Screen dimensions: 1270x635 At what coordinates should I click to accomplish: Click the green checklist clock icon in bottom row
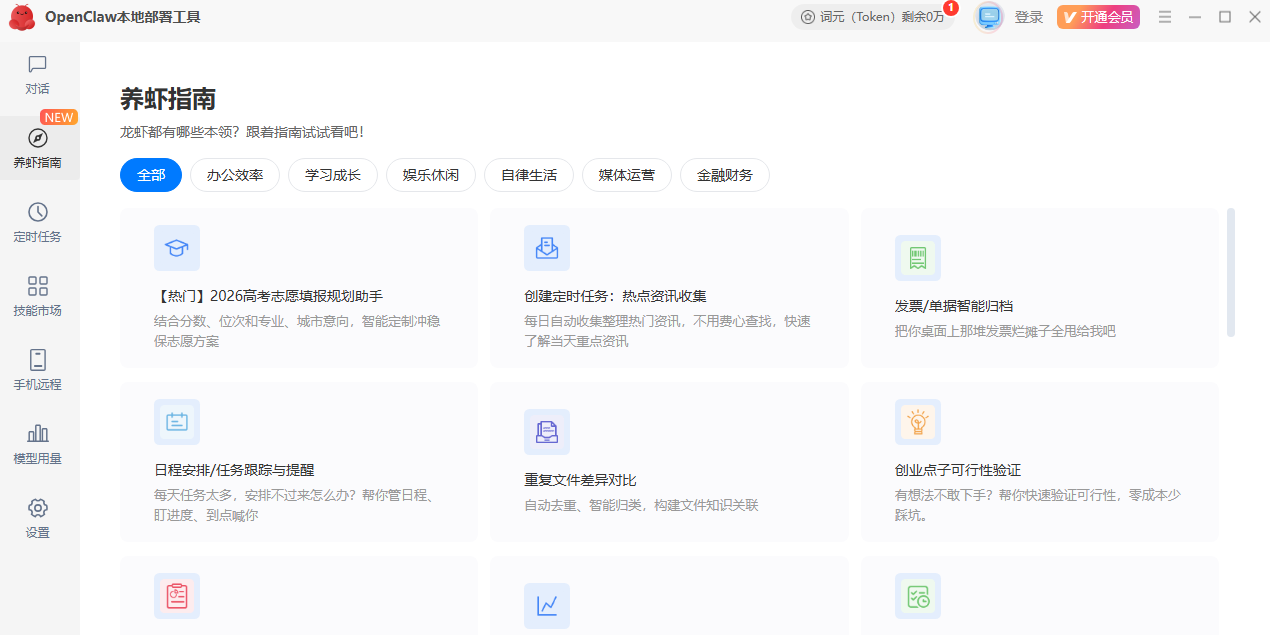click(918, 596)
